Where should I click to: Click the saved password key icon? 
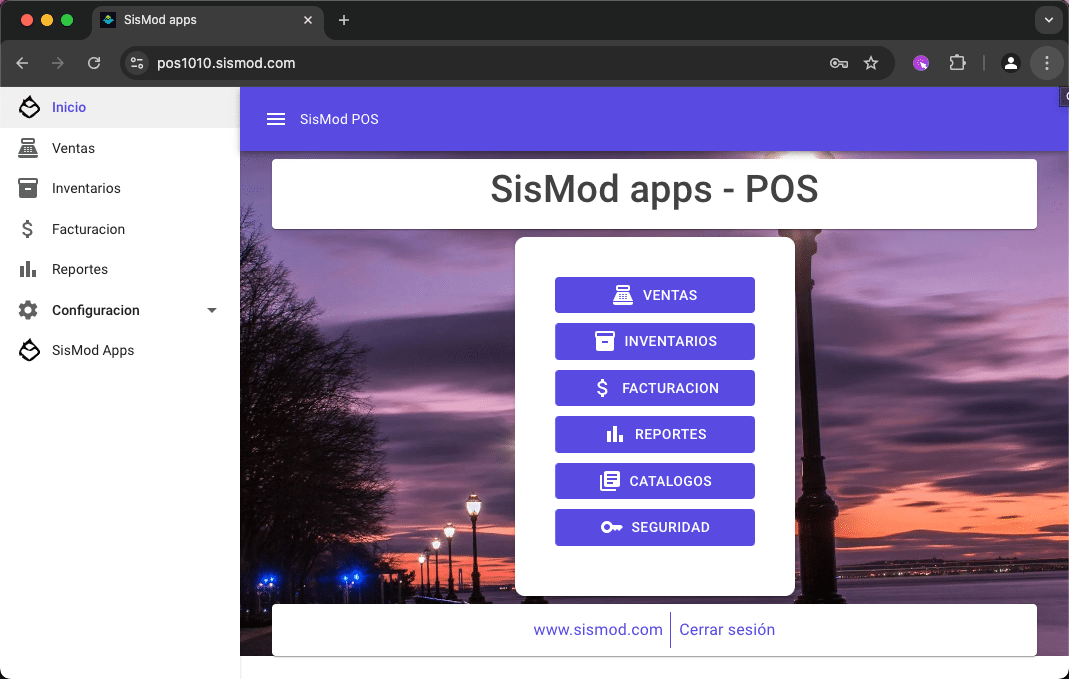click(839, 63)
